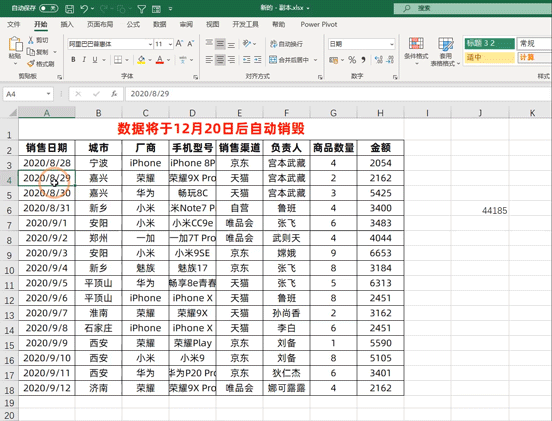This screenshot has height=421, width=552.
Task: Apply the 常规 cell style
Action: point(534,43)
